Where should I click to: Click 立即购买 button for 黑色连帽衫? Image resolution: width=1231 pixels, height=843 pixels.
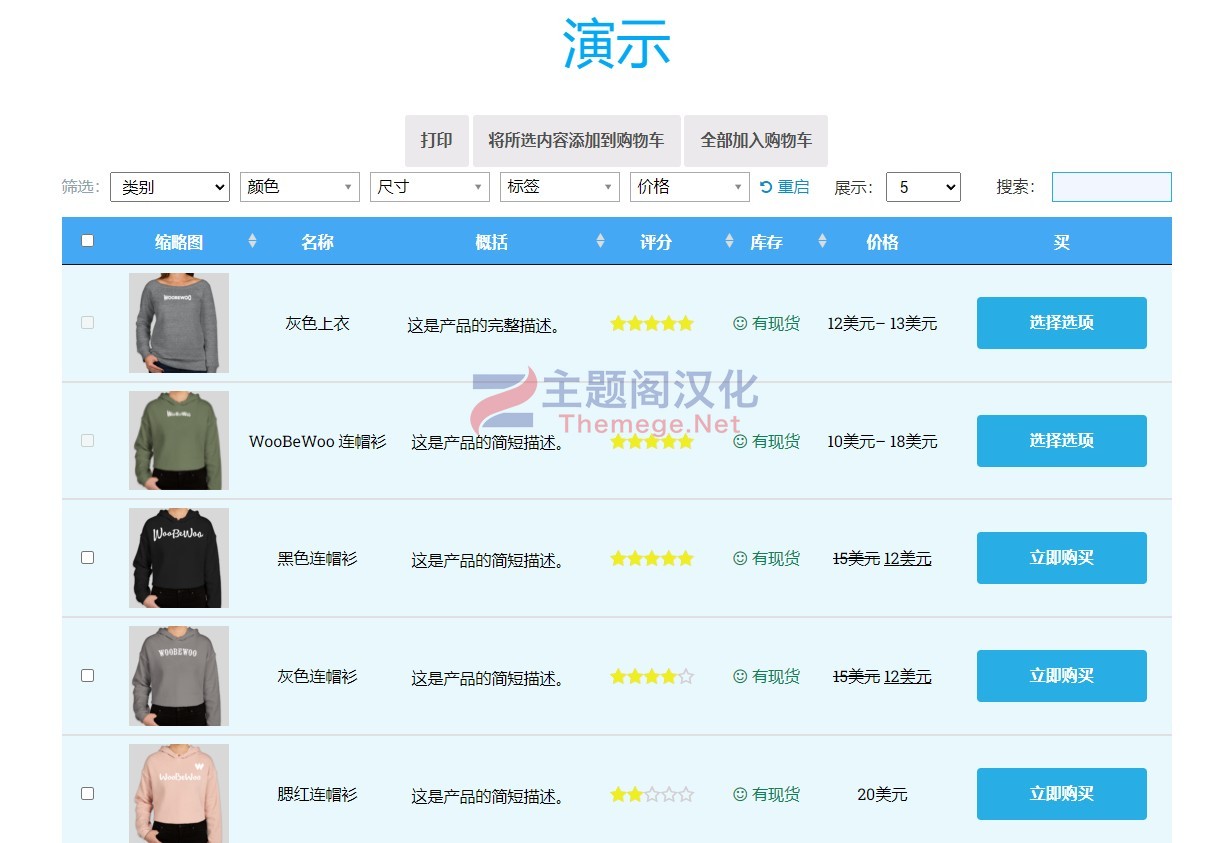[1062, 558]
